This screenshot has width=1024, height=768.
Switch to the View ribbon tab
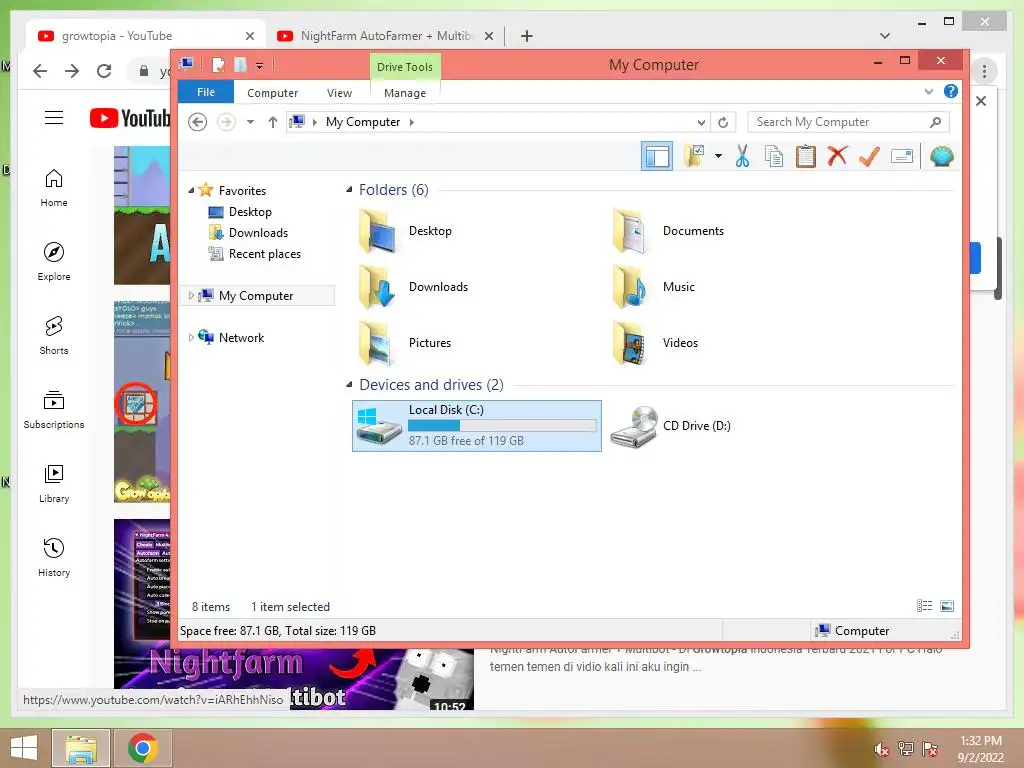[x=339, y=93]
